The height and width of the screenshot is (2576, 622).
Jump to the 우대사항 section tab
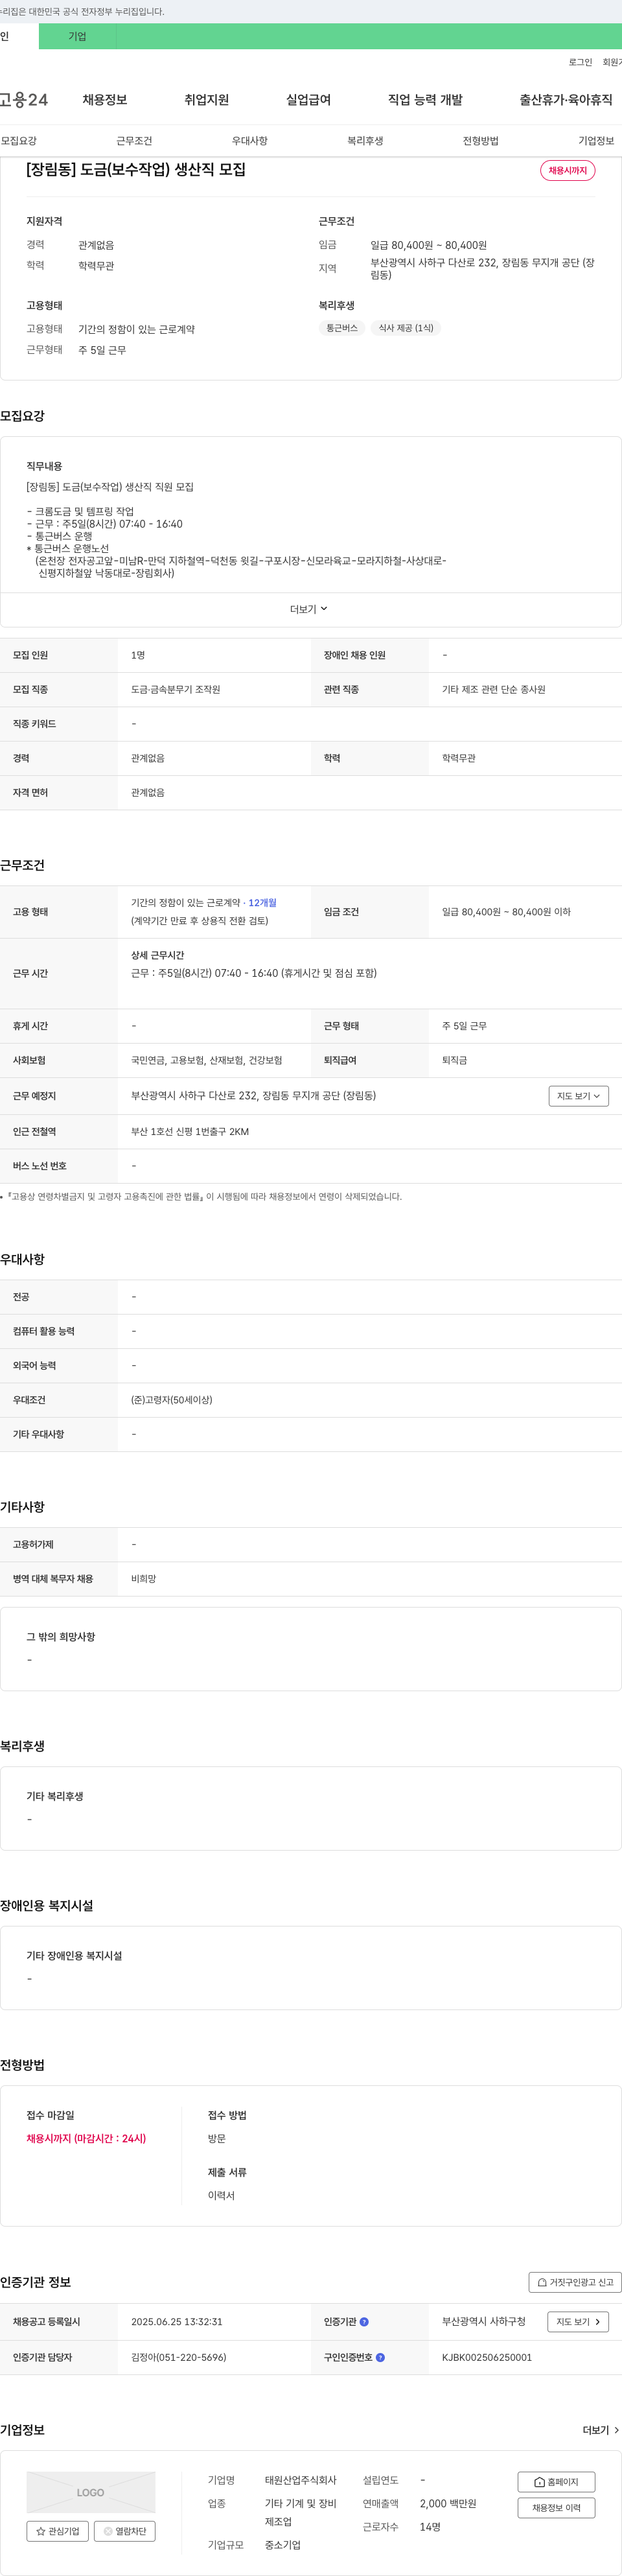250,141
